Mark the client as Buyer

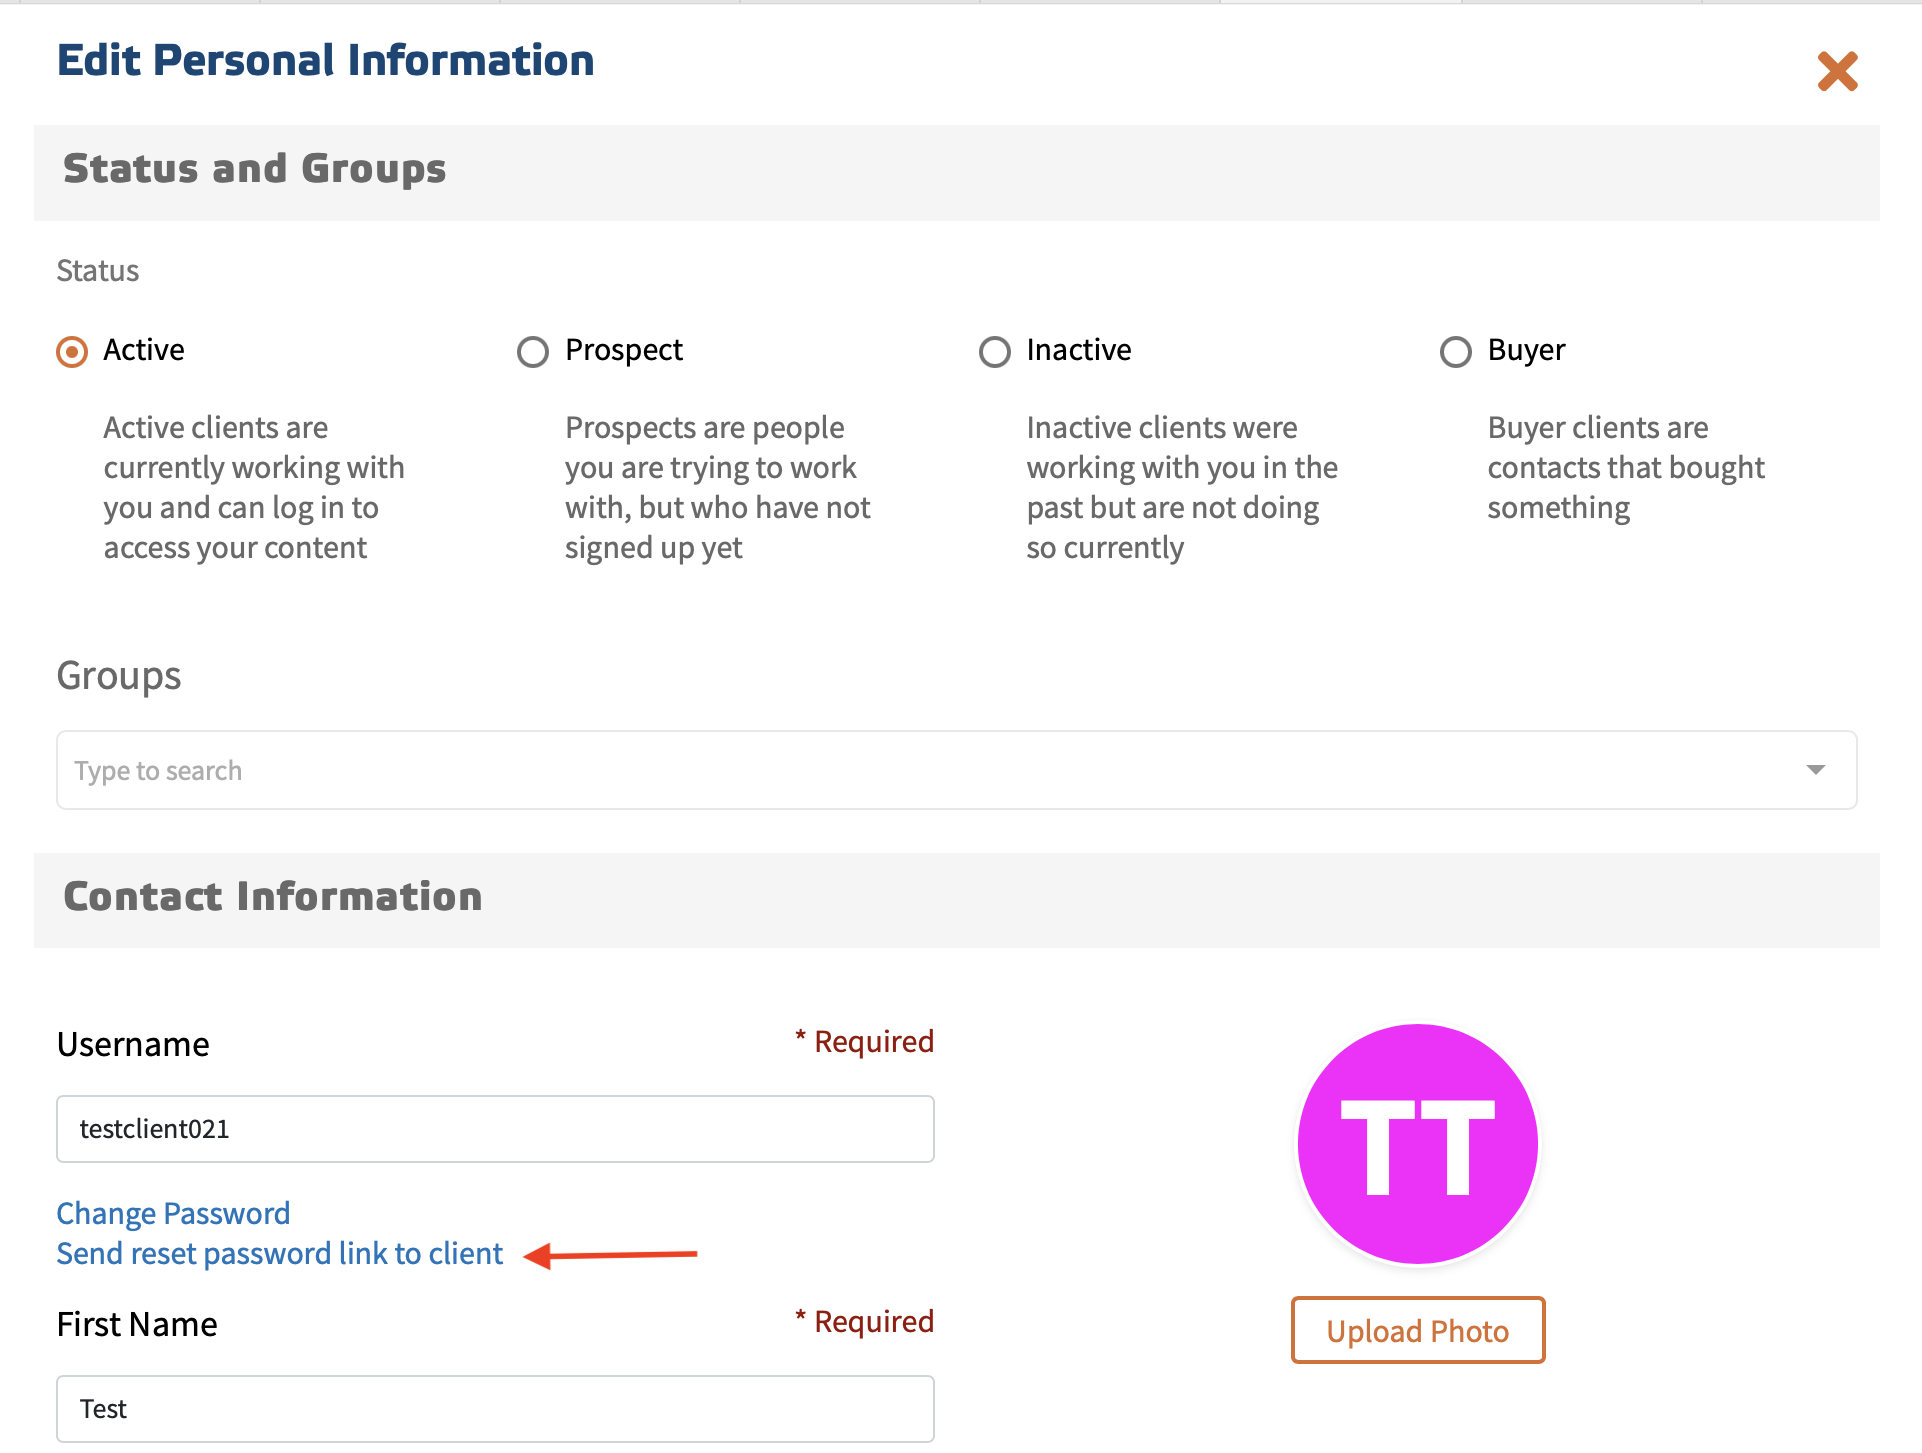tap(1455, 352)
